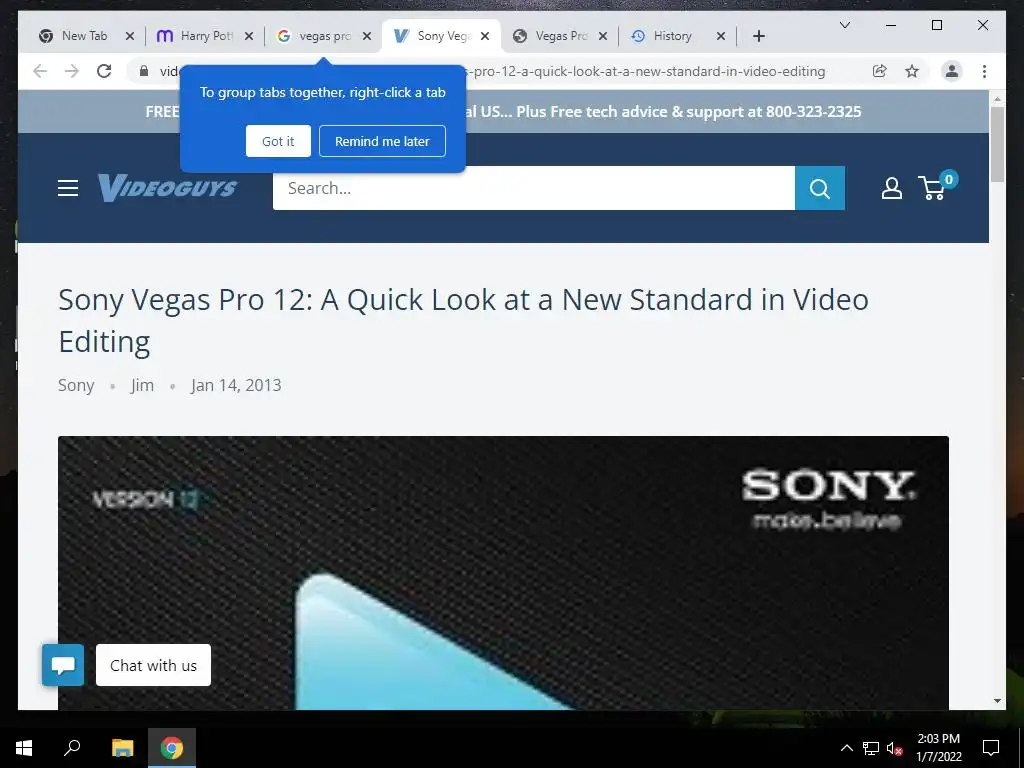Click the Jim author link

142,385
